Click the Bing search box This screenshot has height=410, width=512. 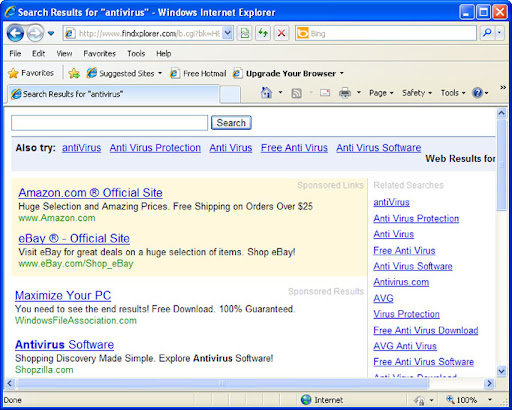(386, 33)
